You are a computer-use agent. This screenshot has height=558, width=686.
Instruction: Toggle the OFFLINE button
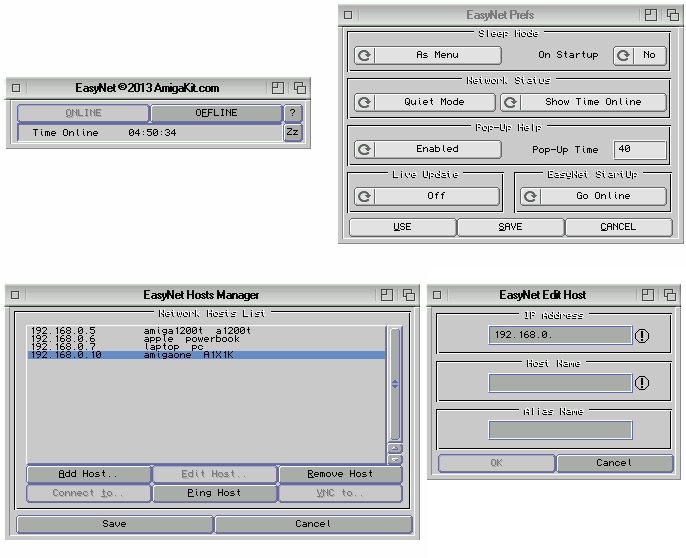216,113
